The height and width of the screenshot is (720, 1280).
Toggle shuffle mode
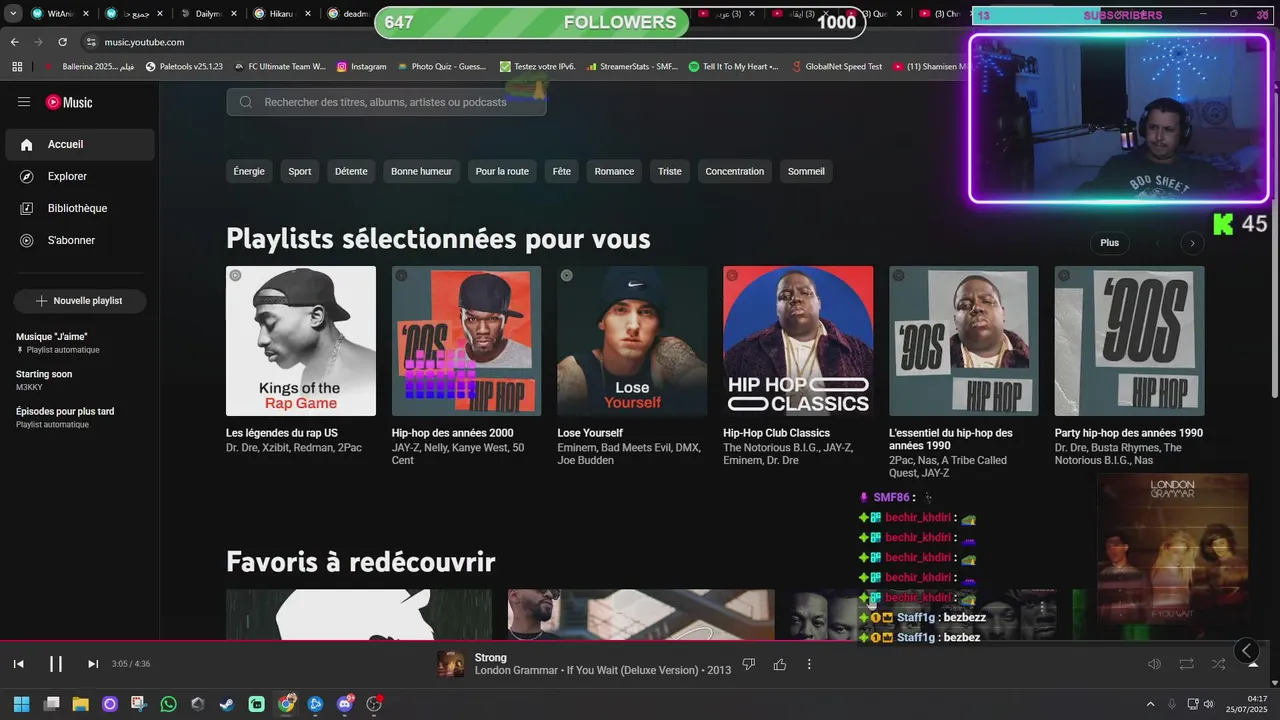(x=1218, y=664)
